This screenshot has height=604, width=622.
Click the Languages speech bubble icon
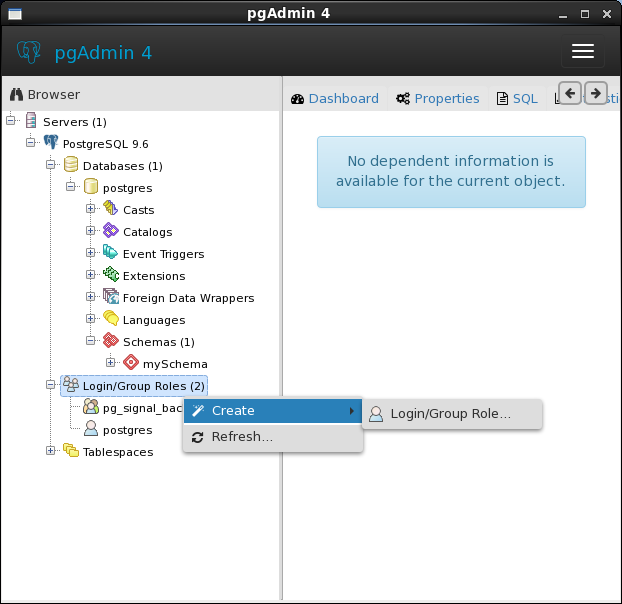click(111, 318)
